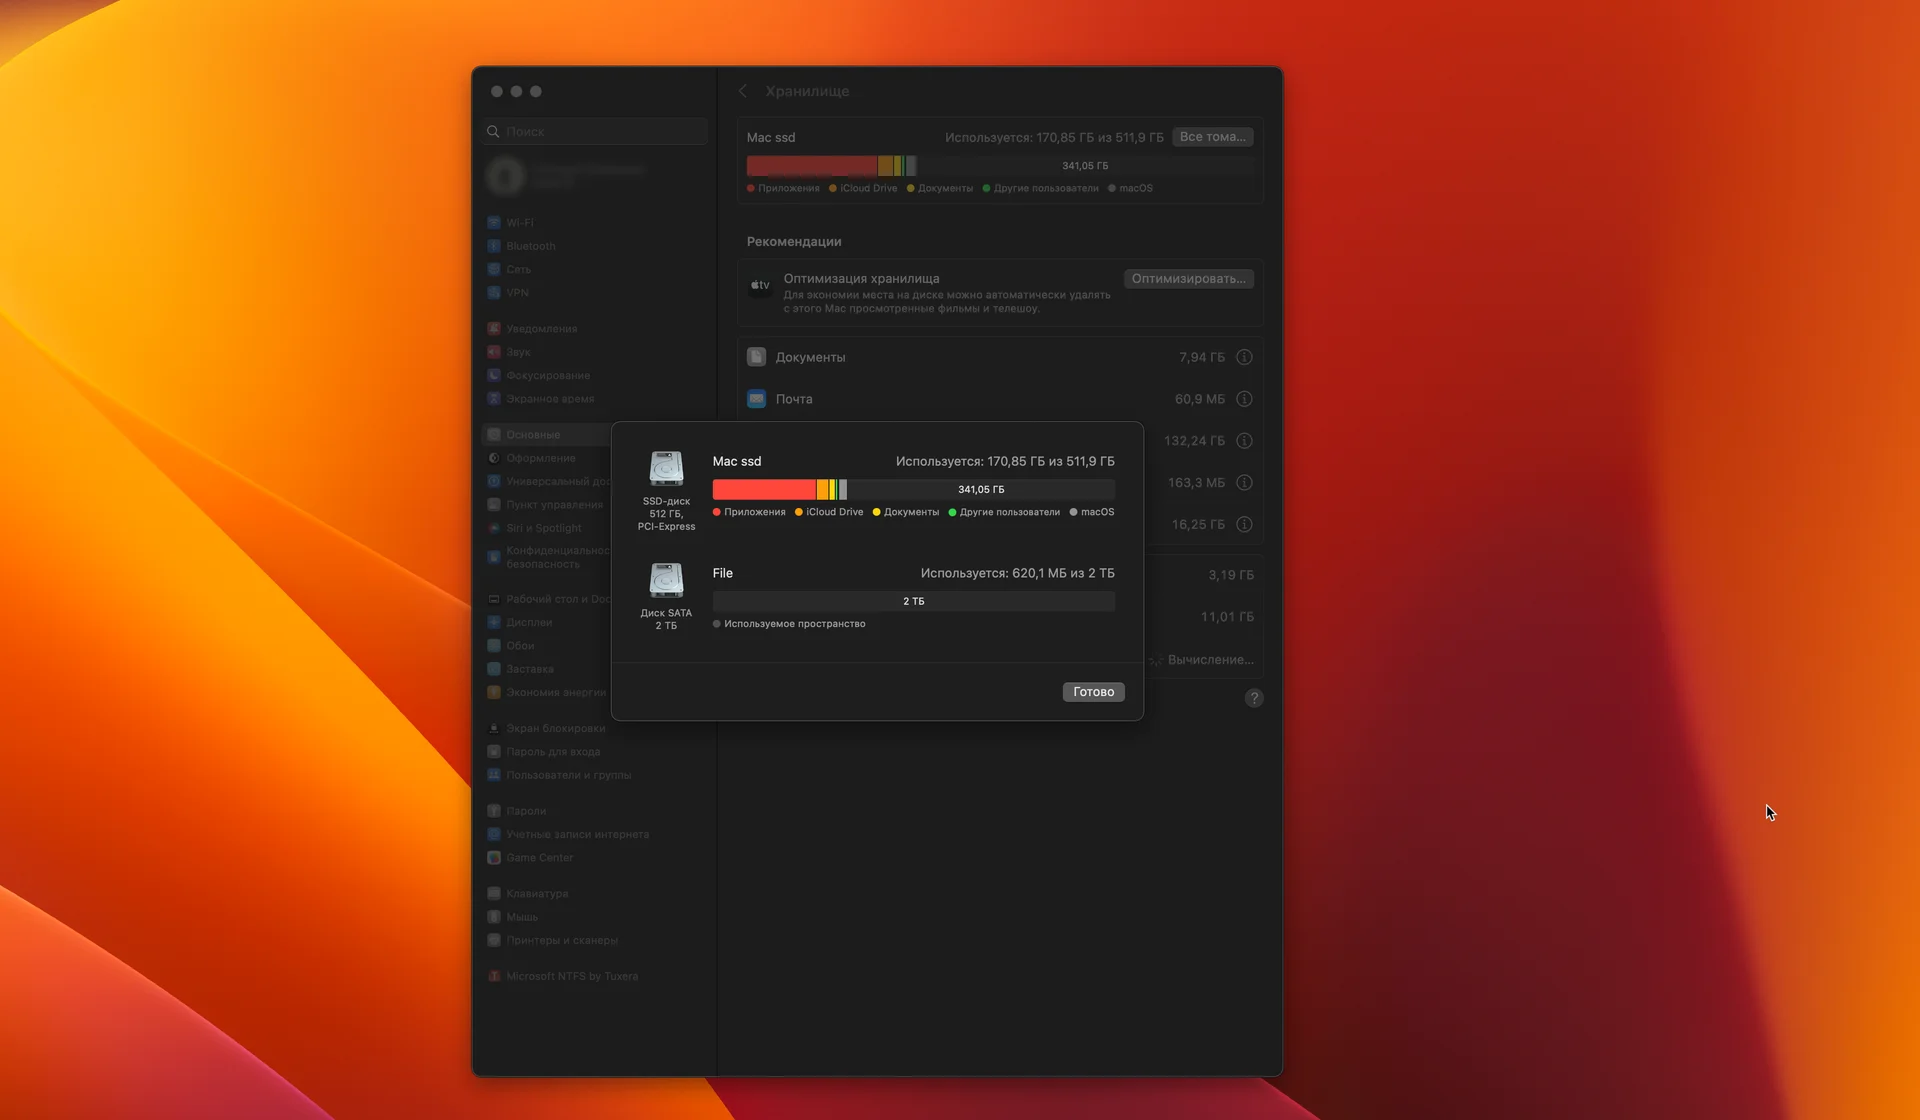Open info icon next to 163,3 МБ
Screen dimensions: 1920x1120
click(x=1244, y=483)
